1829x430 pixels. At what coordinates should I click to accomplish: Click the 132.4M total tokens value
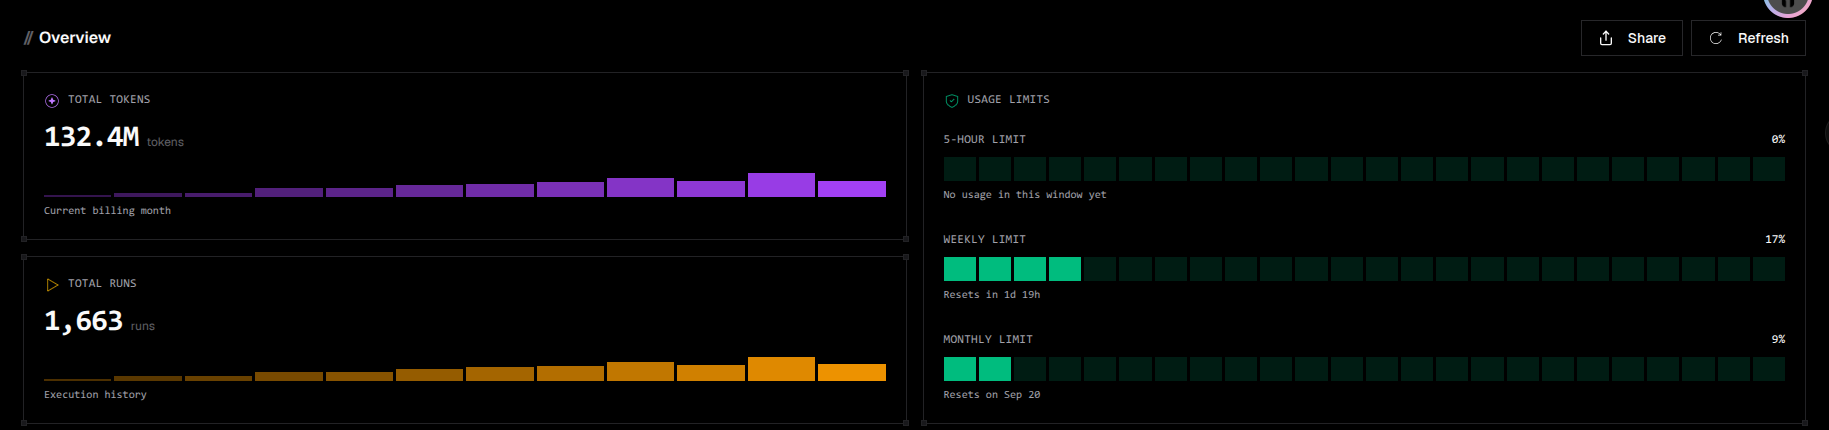click(x=92, y=137)
